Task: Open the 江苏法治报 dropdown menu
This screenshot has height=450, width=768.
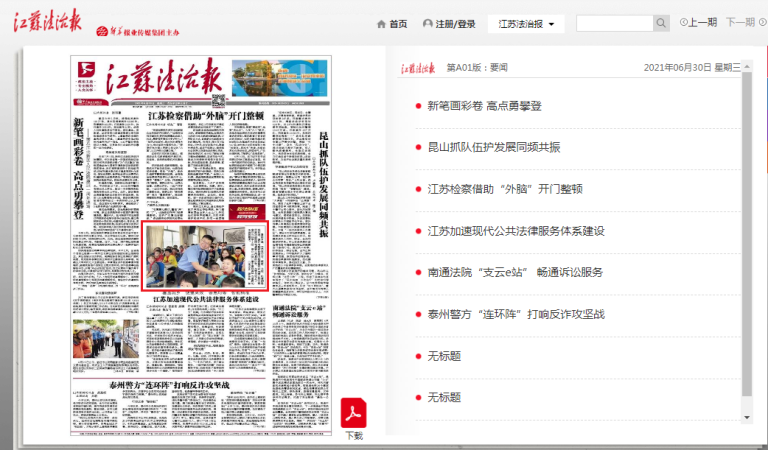Action: click(x=526, y=24)
